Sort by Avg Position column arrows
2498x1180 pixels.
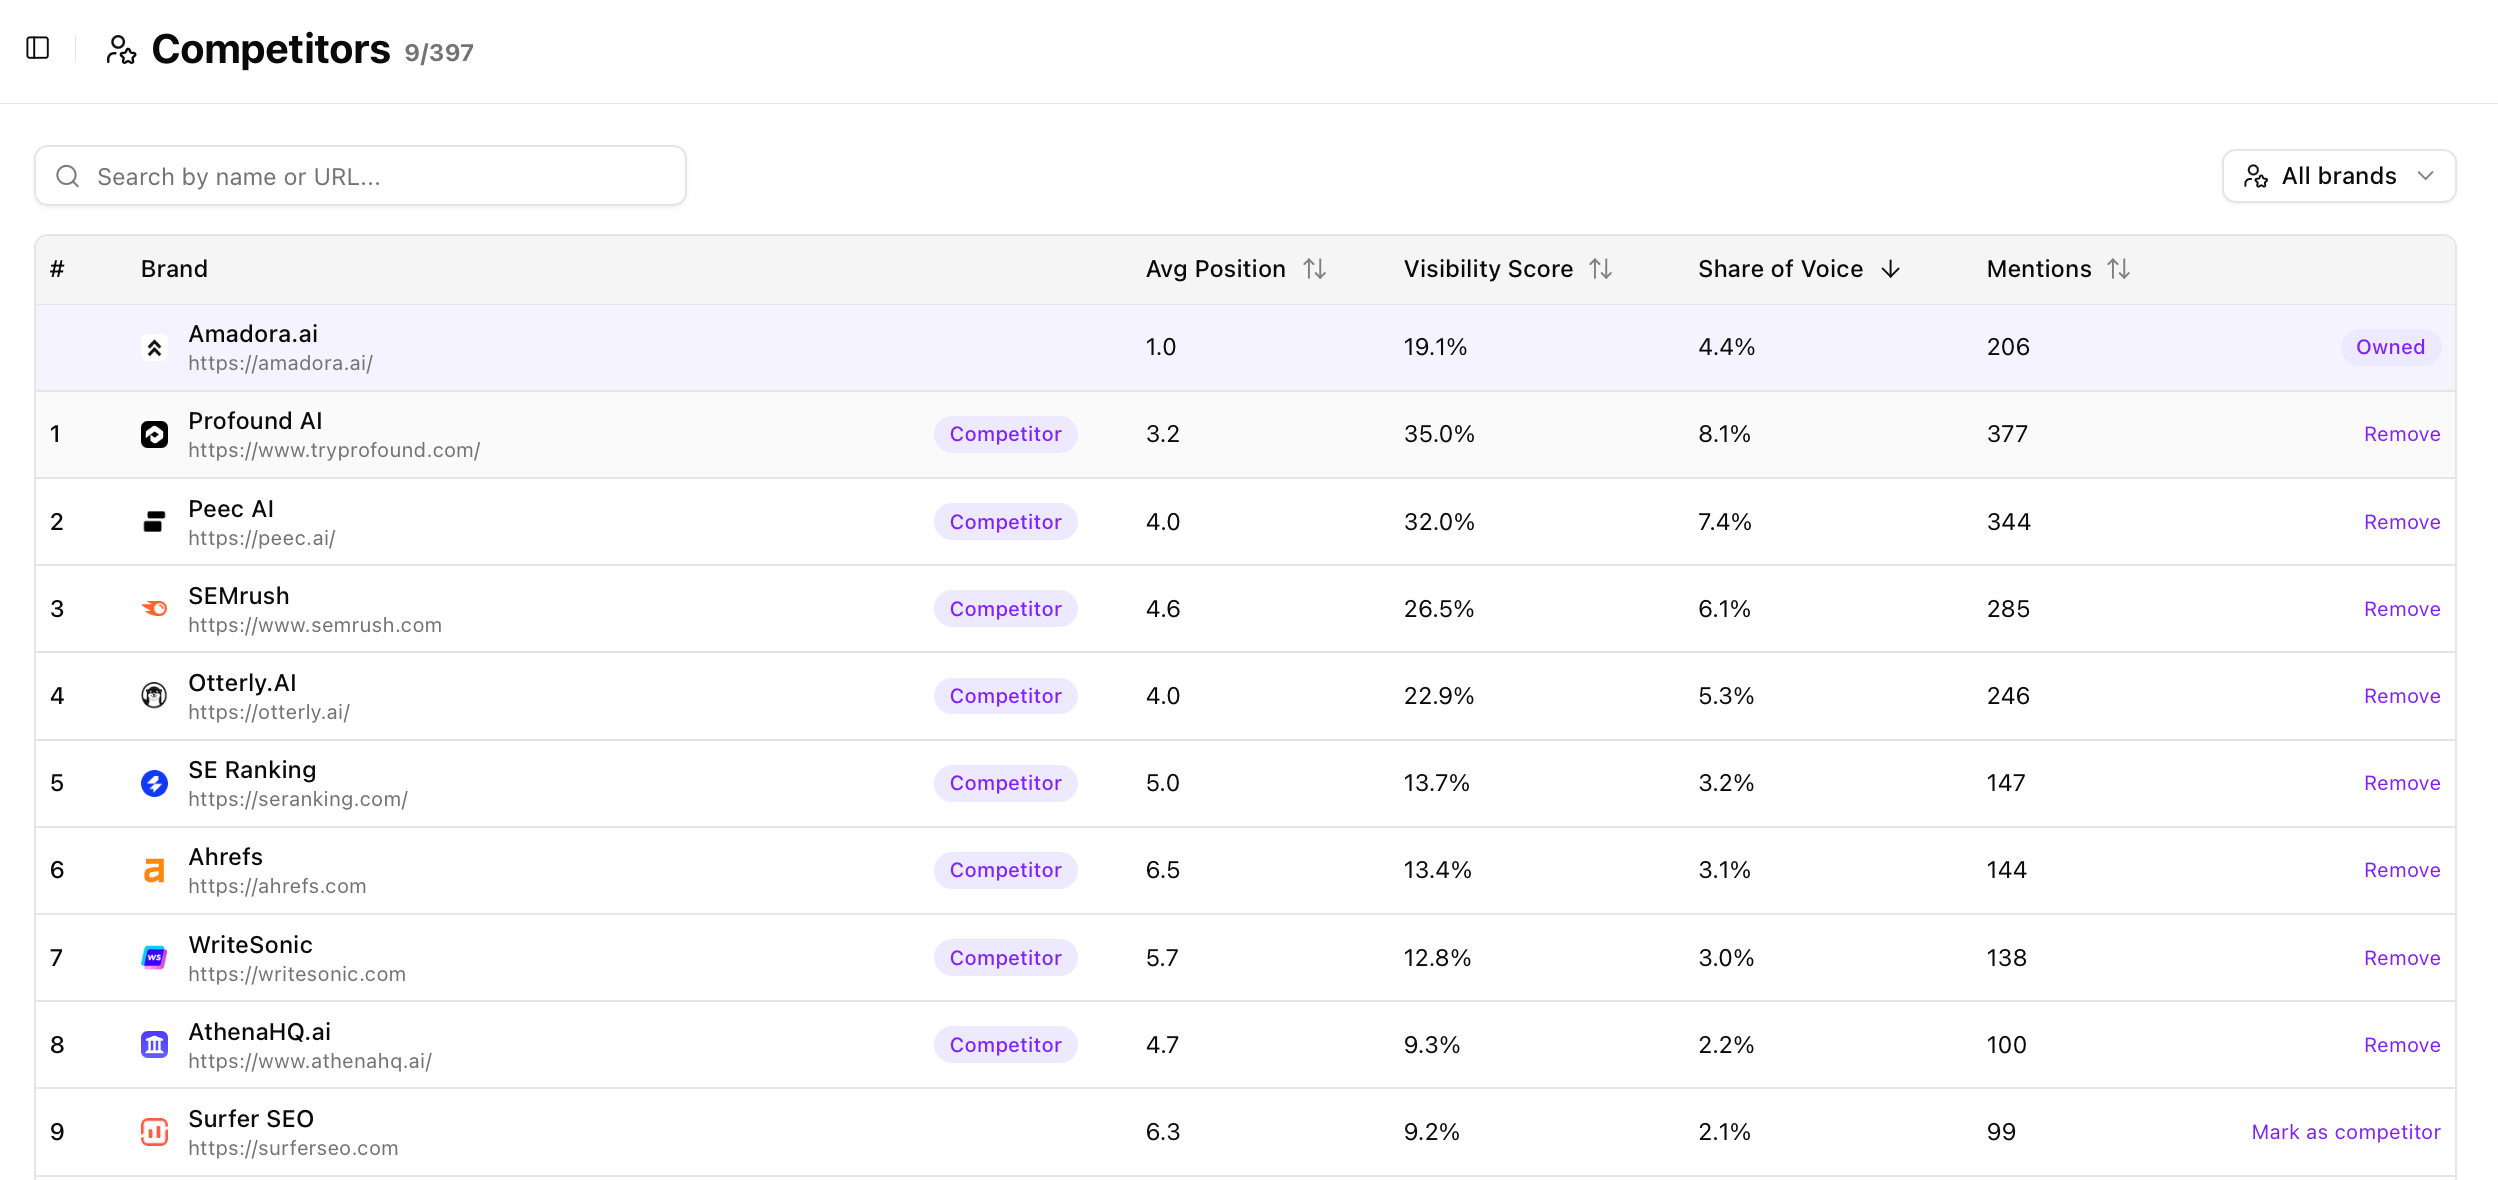[x=1315, y=269]
